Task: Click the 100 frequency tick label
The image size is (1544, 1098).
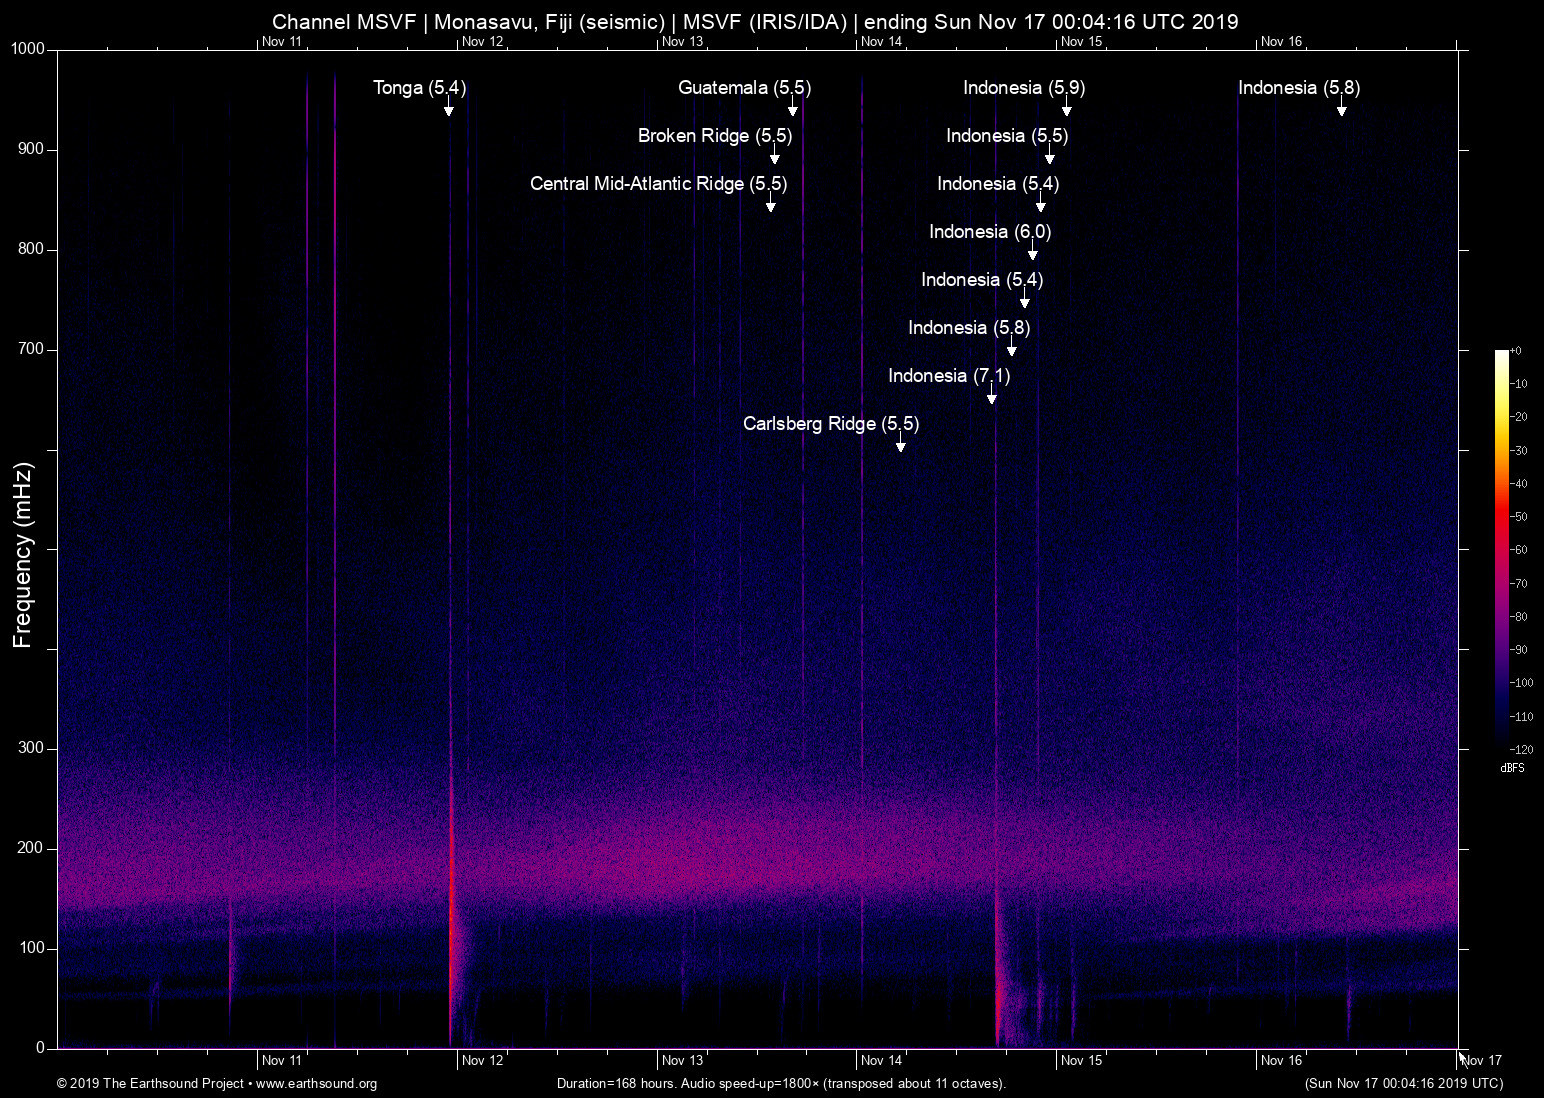Action: pyautogui.click(x=32, y=948)
